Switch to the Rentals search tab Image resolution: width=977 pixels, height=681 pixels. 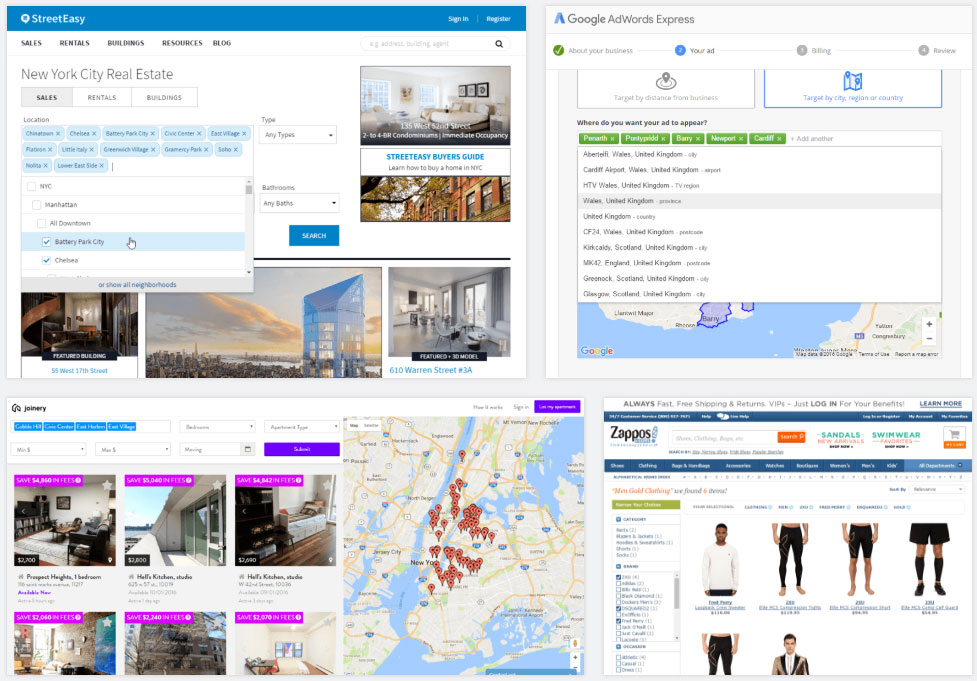click(102, 98)
